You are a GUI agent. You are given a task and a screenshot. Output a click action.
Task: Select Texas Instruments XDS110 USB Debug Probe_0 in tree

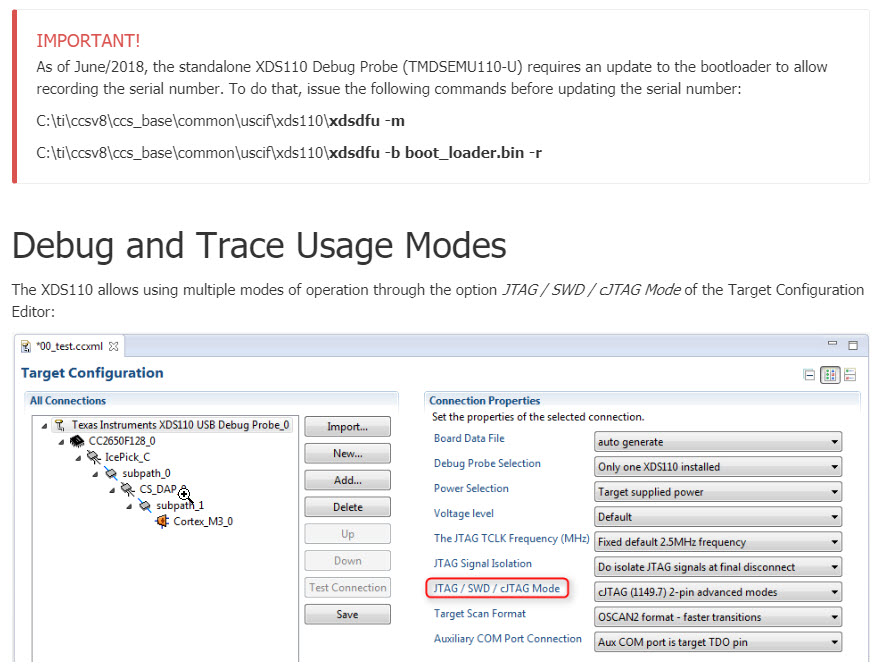point(180,425)
